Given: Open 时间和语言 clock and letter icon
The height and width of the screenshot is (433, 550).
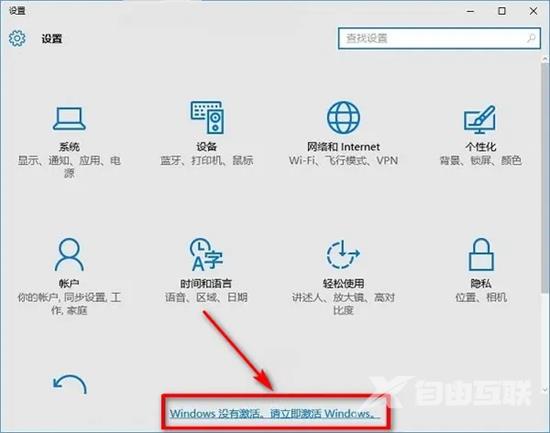Looking at the screenshot, I should [206, 254].
